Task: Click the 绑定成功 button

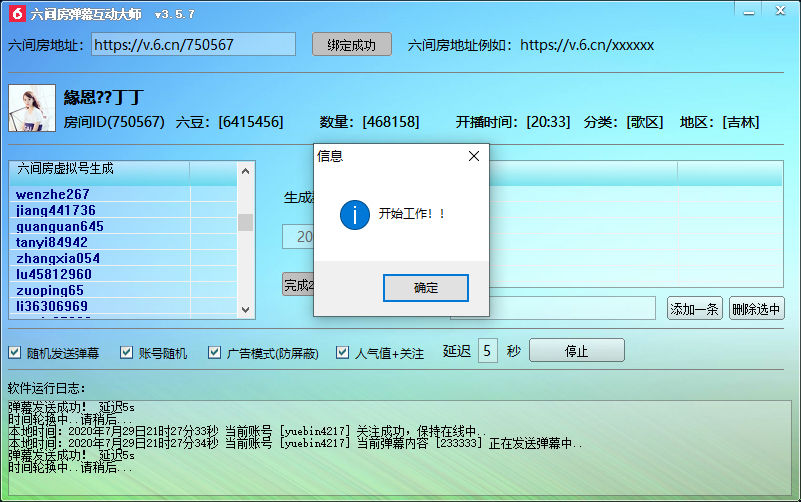Action: click(x=351, y=44)
